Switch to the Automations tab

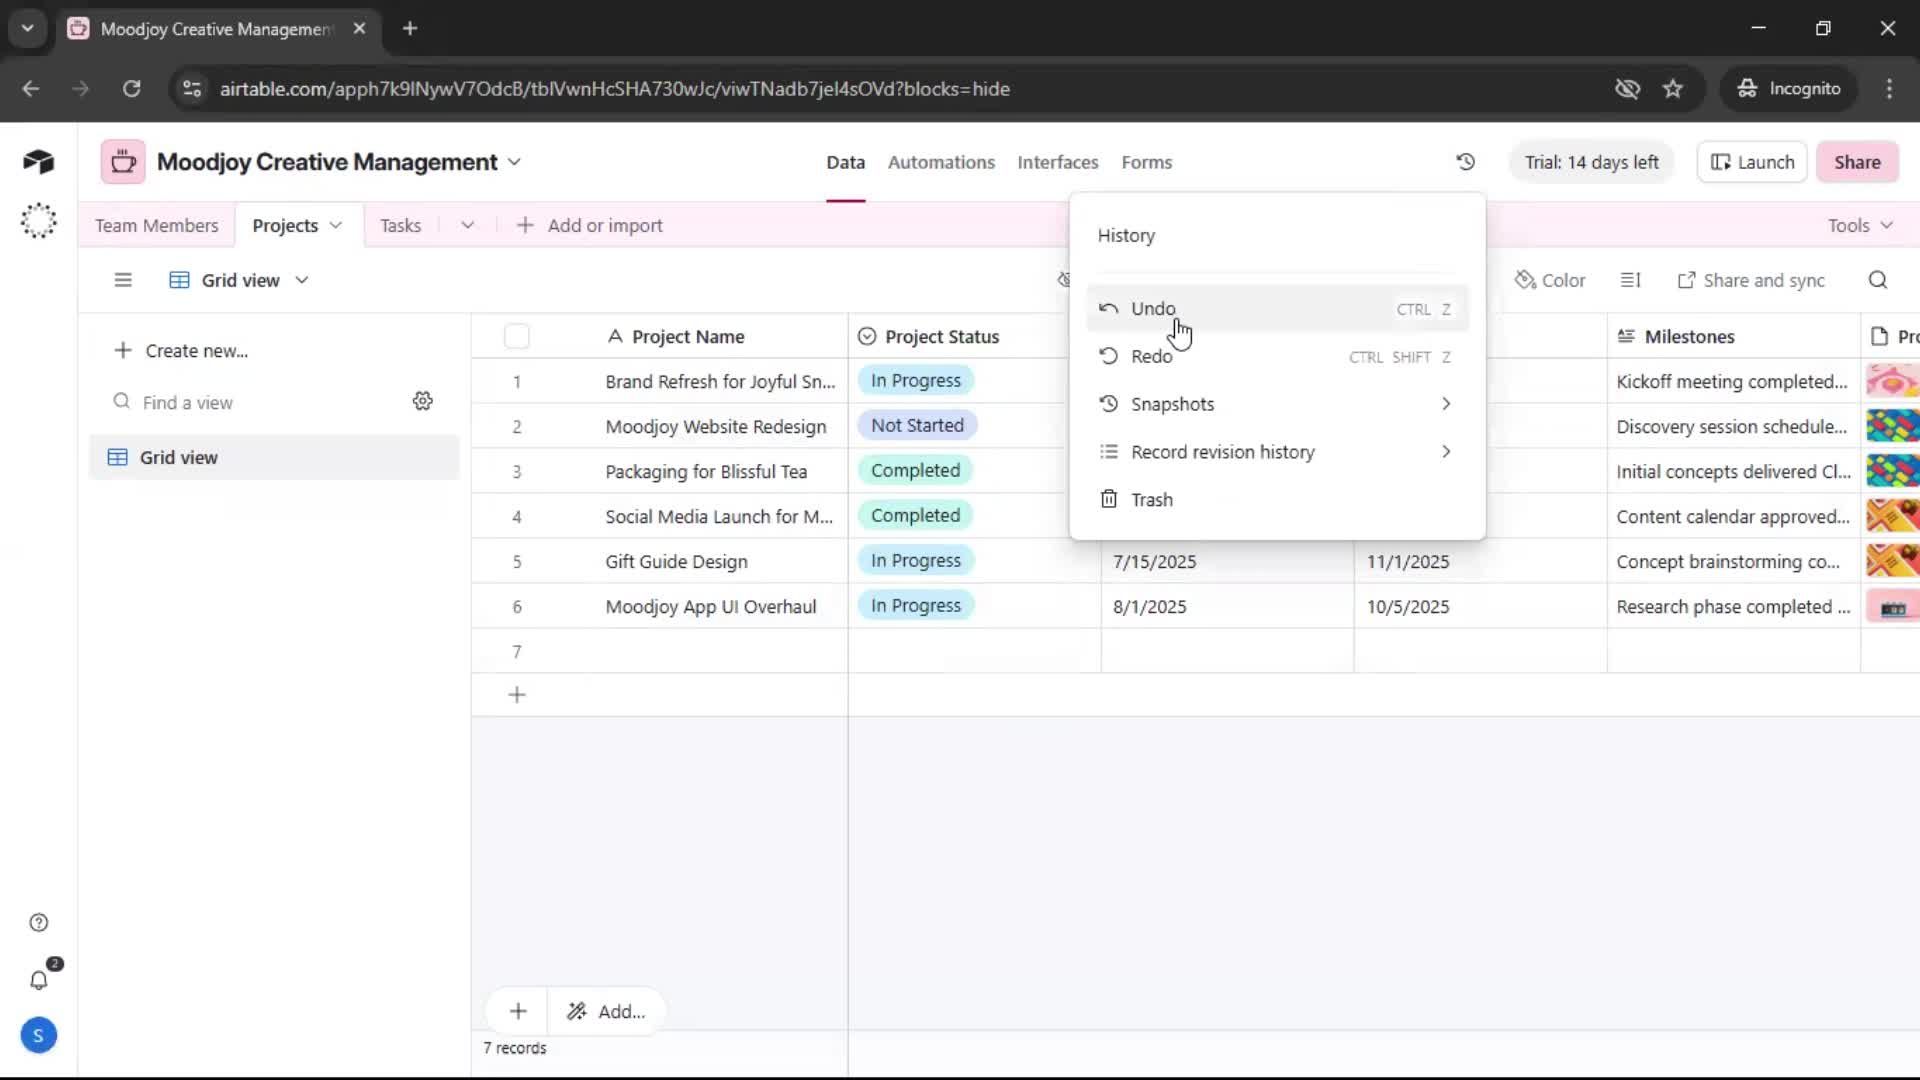click(x=941, y=162)
